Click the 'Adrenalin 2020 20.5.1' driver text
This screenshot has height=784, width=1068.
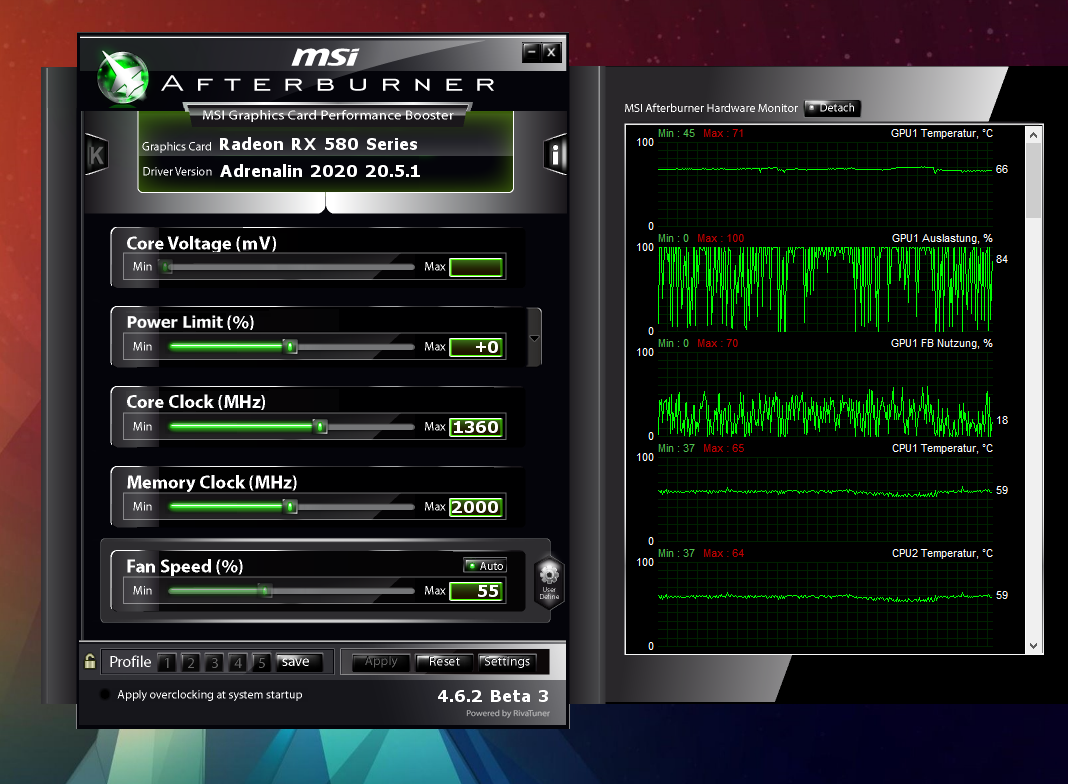[x=320, y=171]
